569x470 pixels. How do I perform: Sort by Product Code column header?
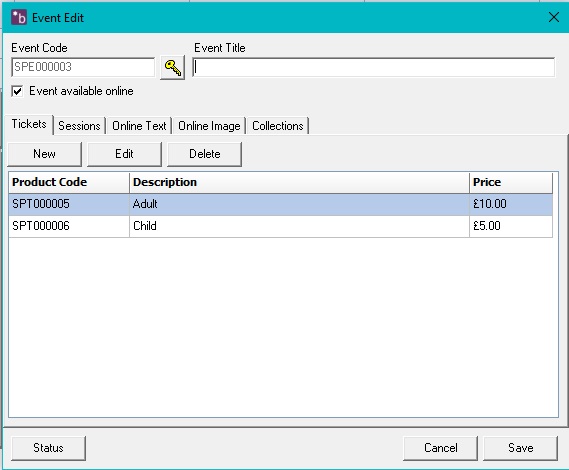coord(69,182)
